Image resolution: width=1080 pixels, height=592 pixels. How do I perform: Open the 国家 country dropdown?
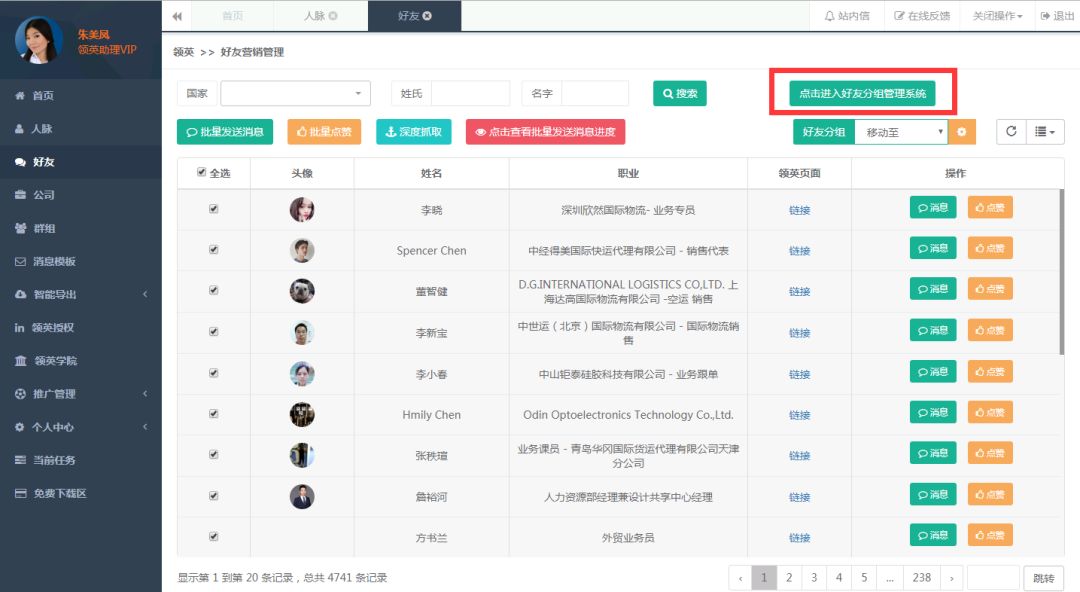coord(295,93)
